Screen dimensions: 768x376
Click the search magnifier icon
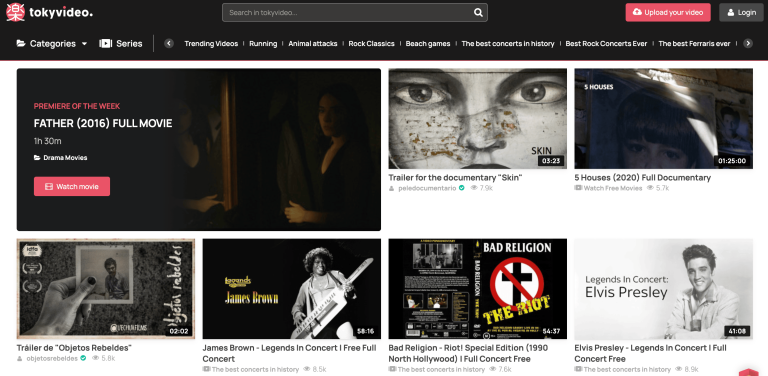coord(478,13)
